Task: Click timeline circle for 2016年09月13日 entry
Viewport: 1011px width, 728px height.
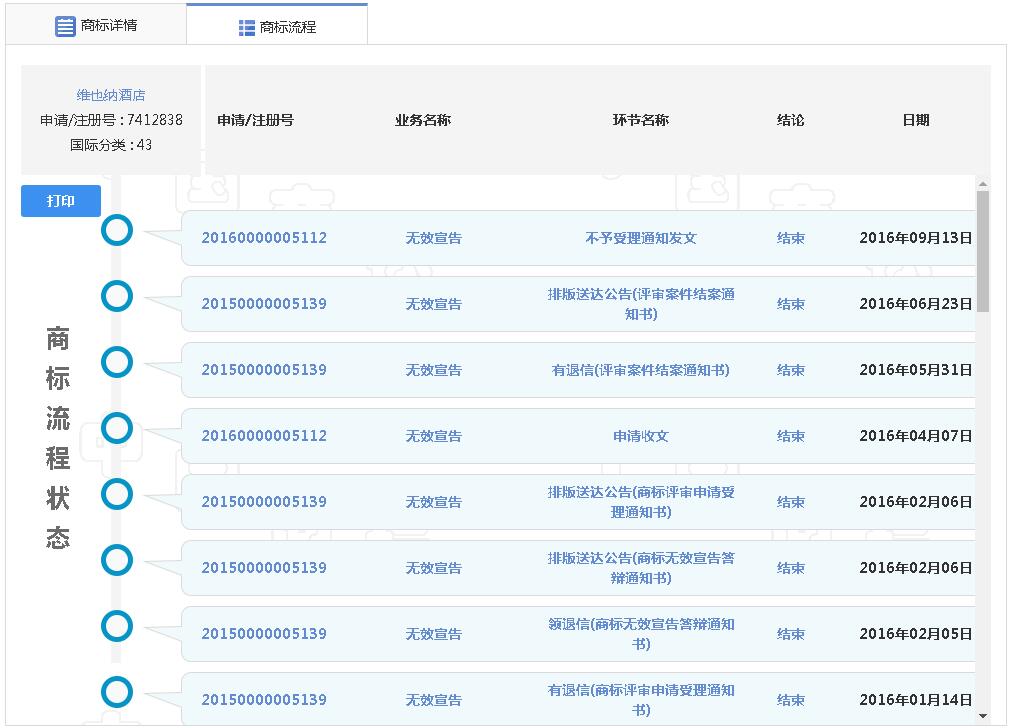Action: click(117, 230)
